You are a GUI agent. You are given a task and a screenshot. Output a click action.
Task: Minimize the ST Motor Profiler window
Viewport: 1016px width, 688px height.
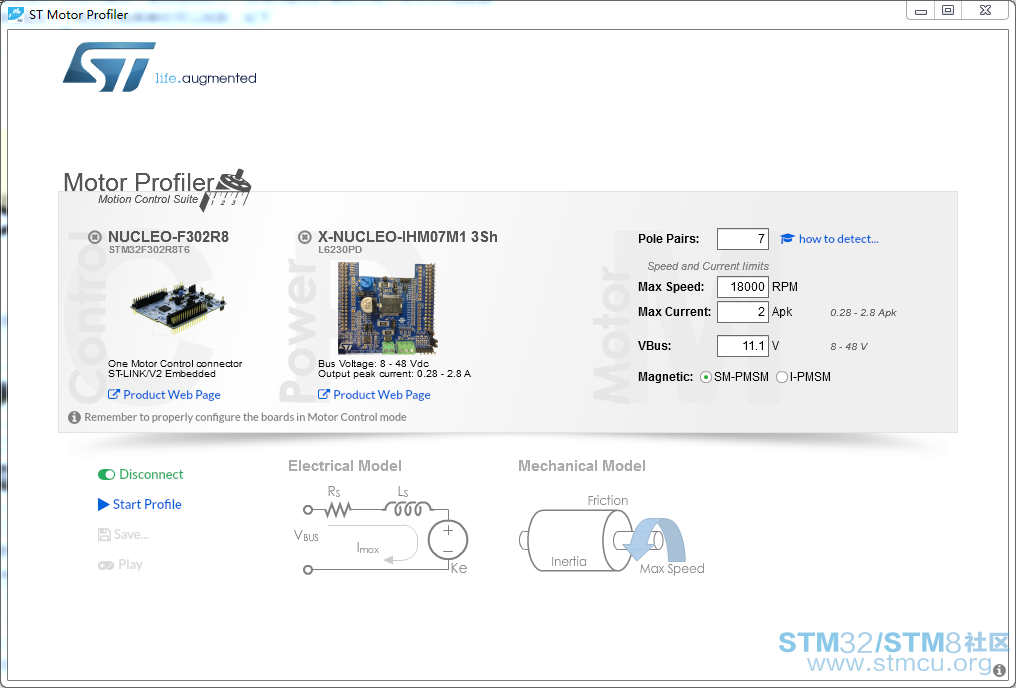921,10
